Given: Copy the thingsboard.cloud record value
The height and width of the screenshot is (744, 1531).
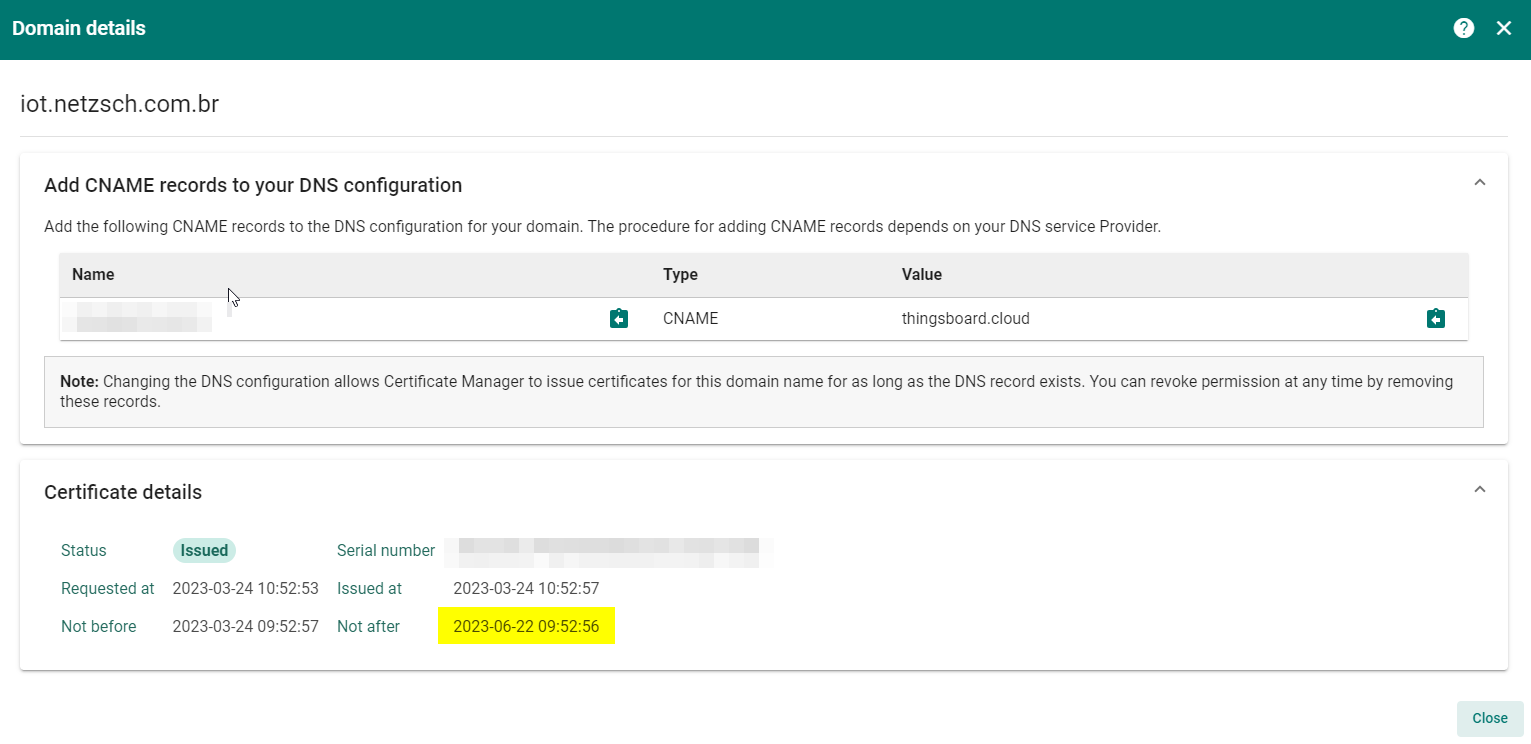Looking at the screenshot, I should [1436, 318].
